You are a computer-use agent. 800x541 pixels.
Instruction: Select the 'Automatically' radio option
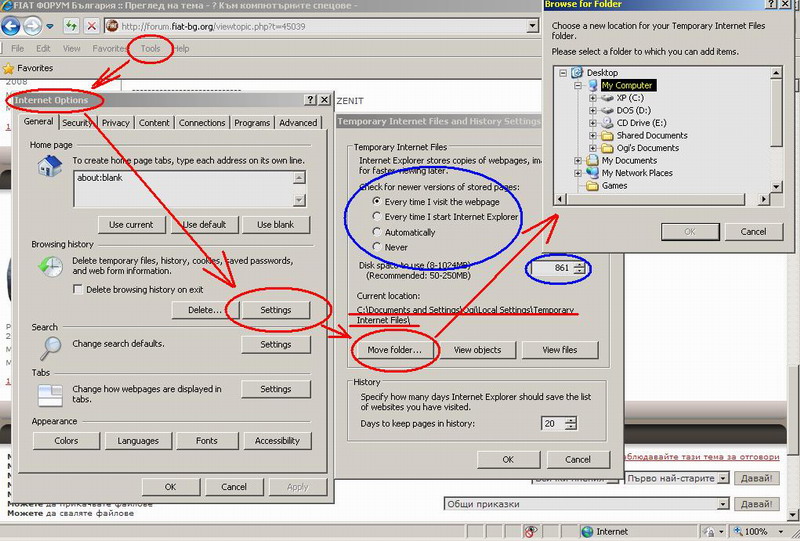pyautogui.click(x=377, y=232)
